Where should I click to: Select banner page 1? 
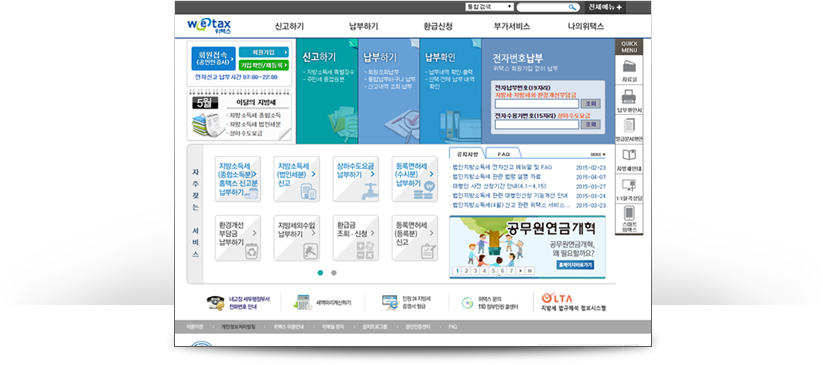pos(457,270)
